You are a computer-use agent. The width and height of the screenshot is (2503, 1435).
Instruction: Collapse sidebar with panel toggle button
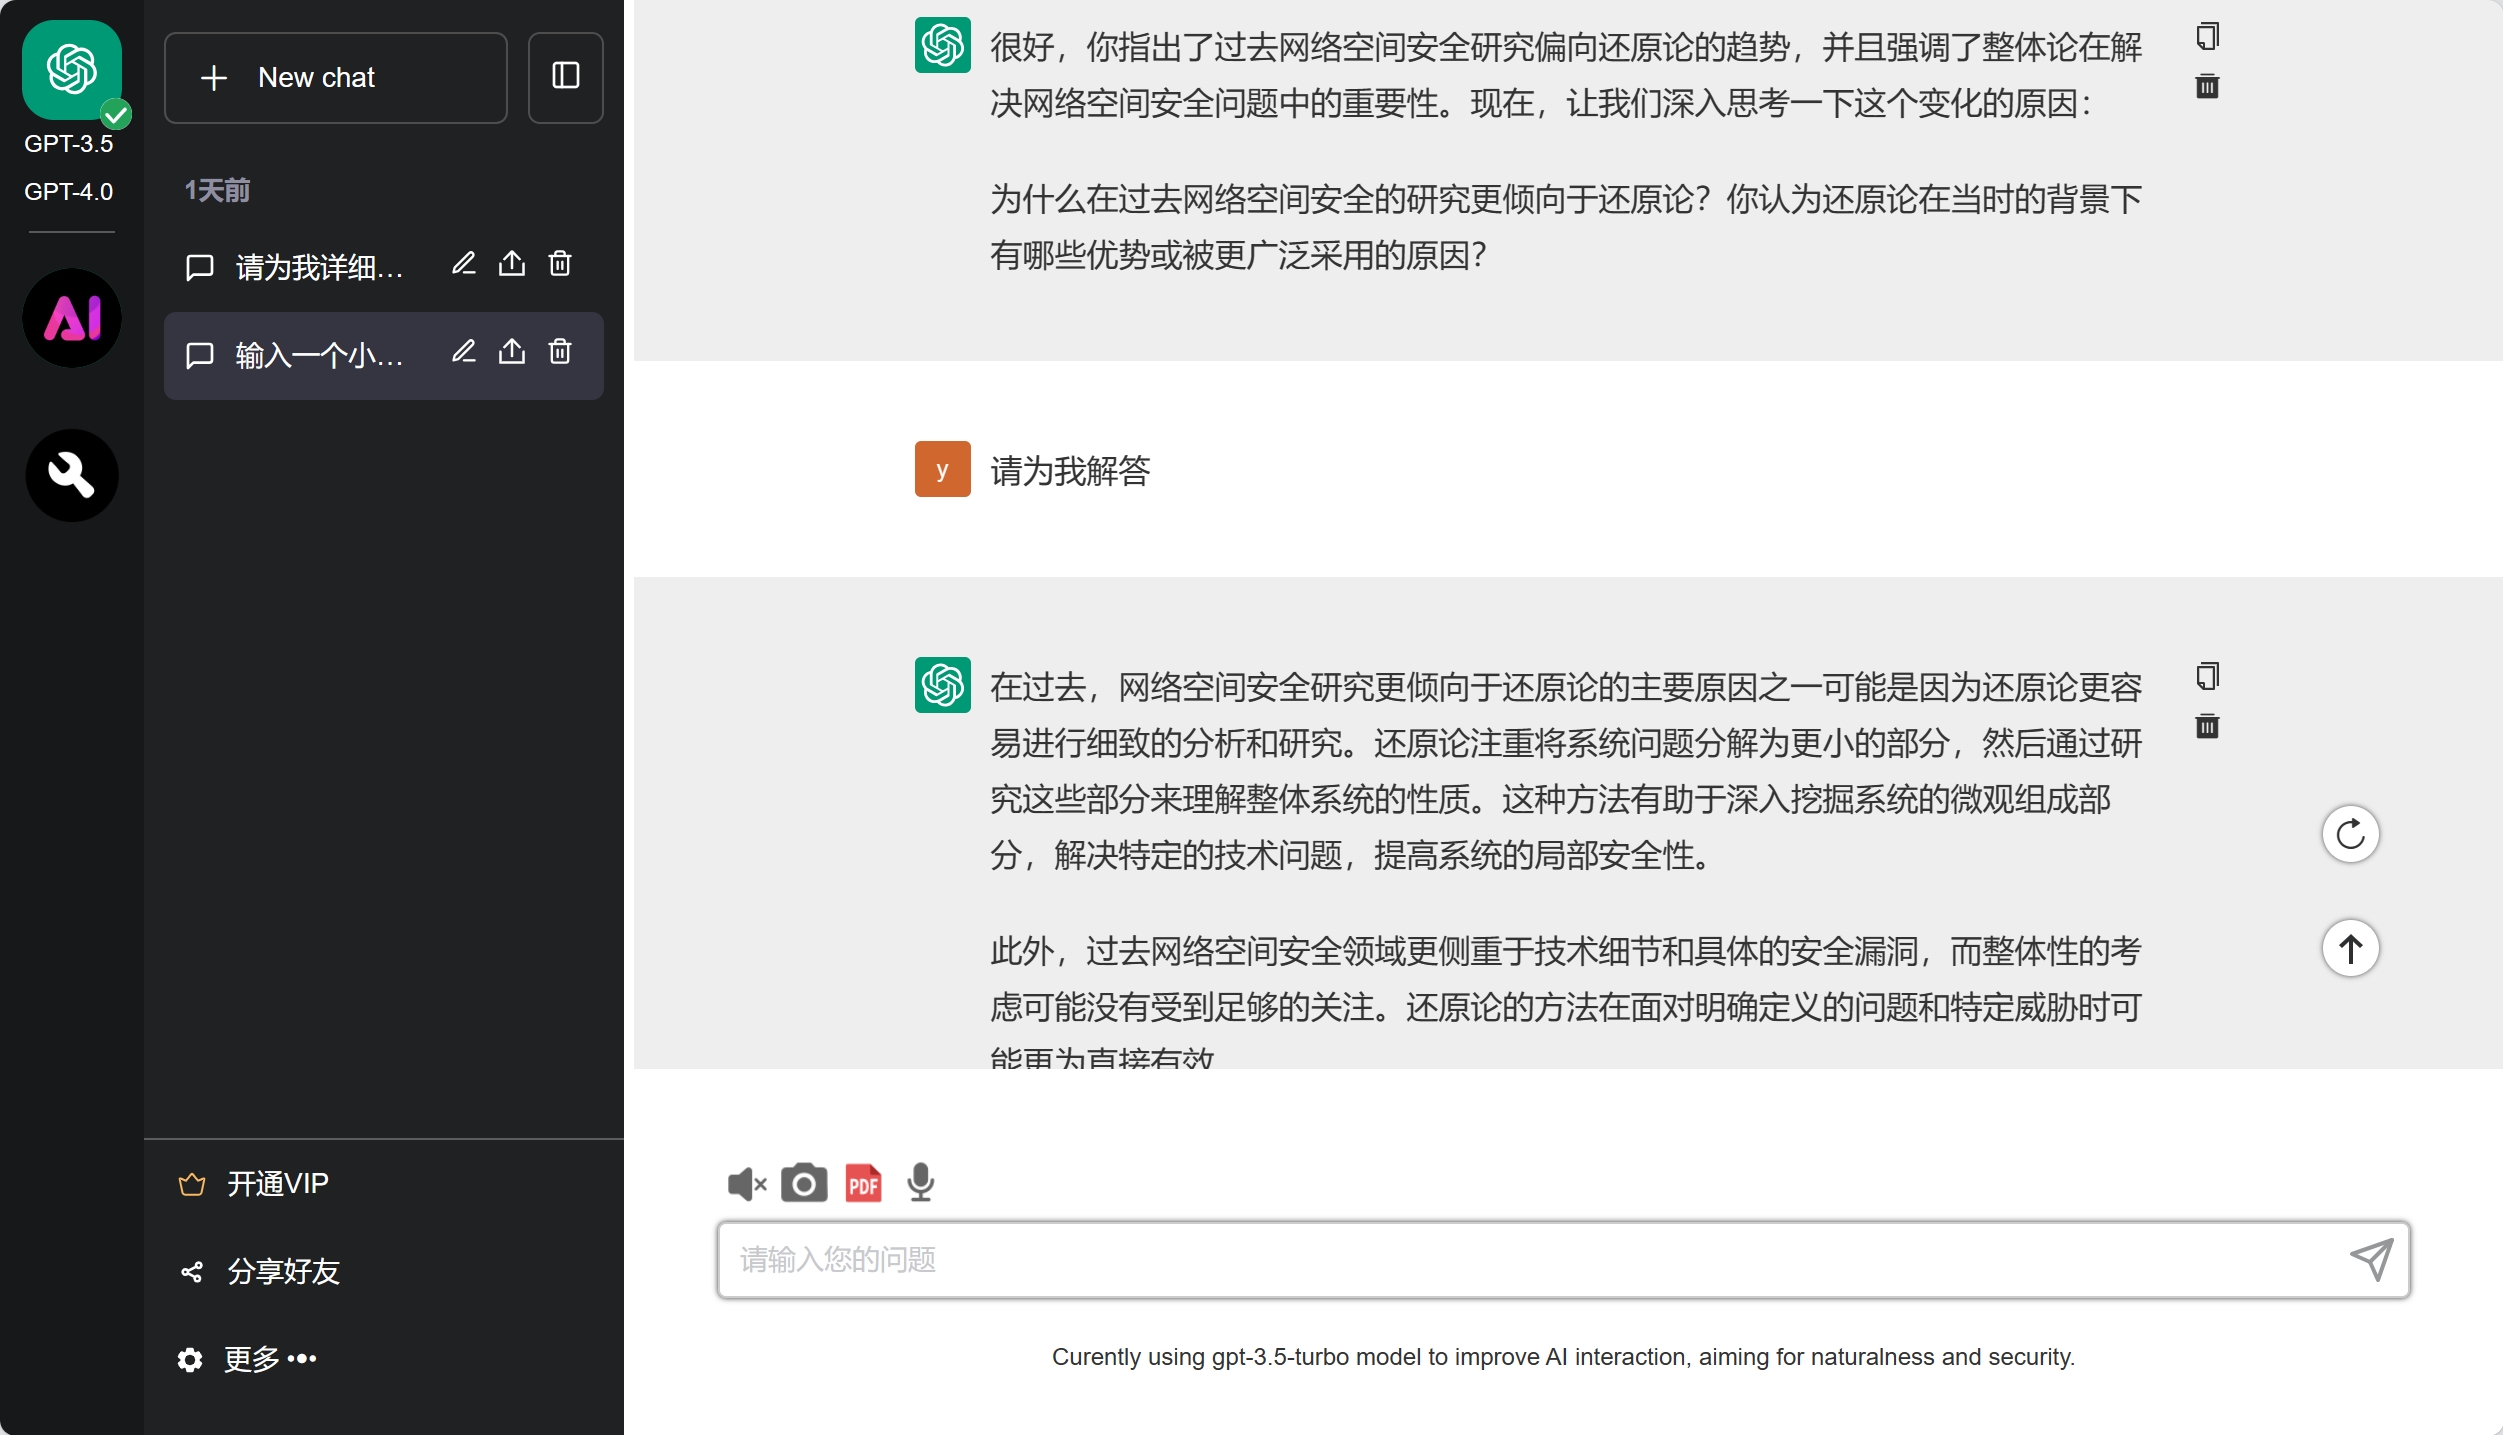point(565,77)
